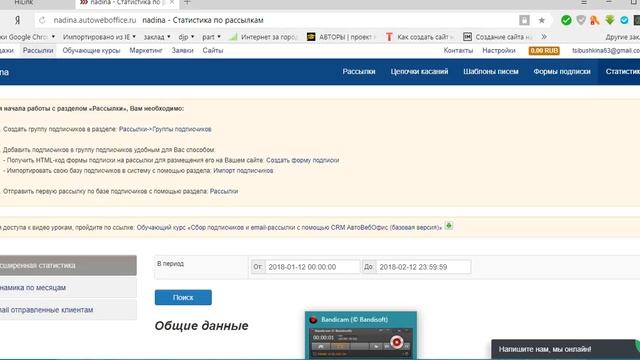
Task: Open the green download arrow extension
Action: (x=610, y=20)
